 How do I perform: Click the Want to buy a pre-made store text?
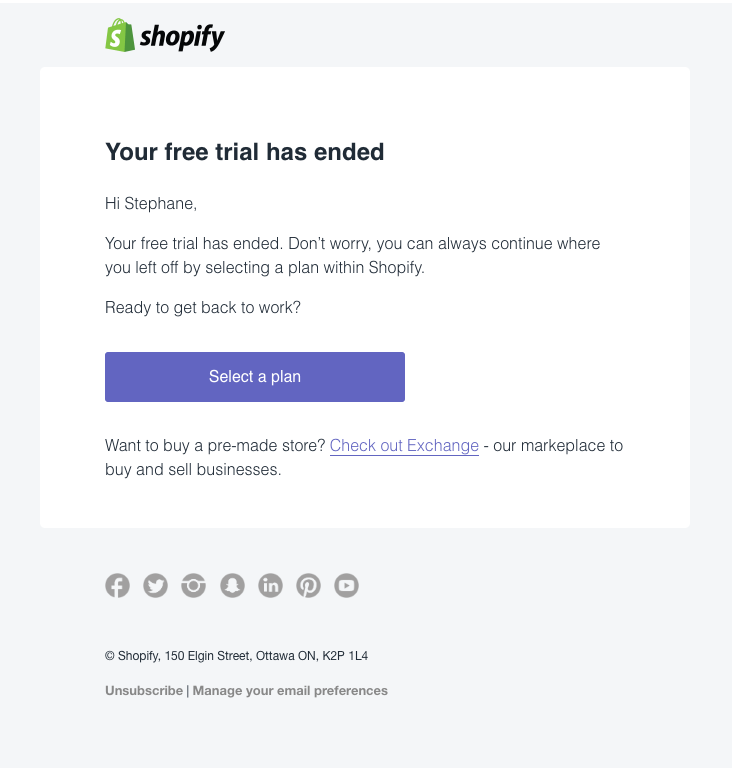click(215, 446)
